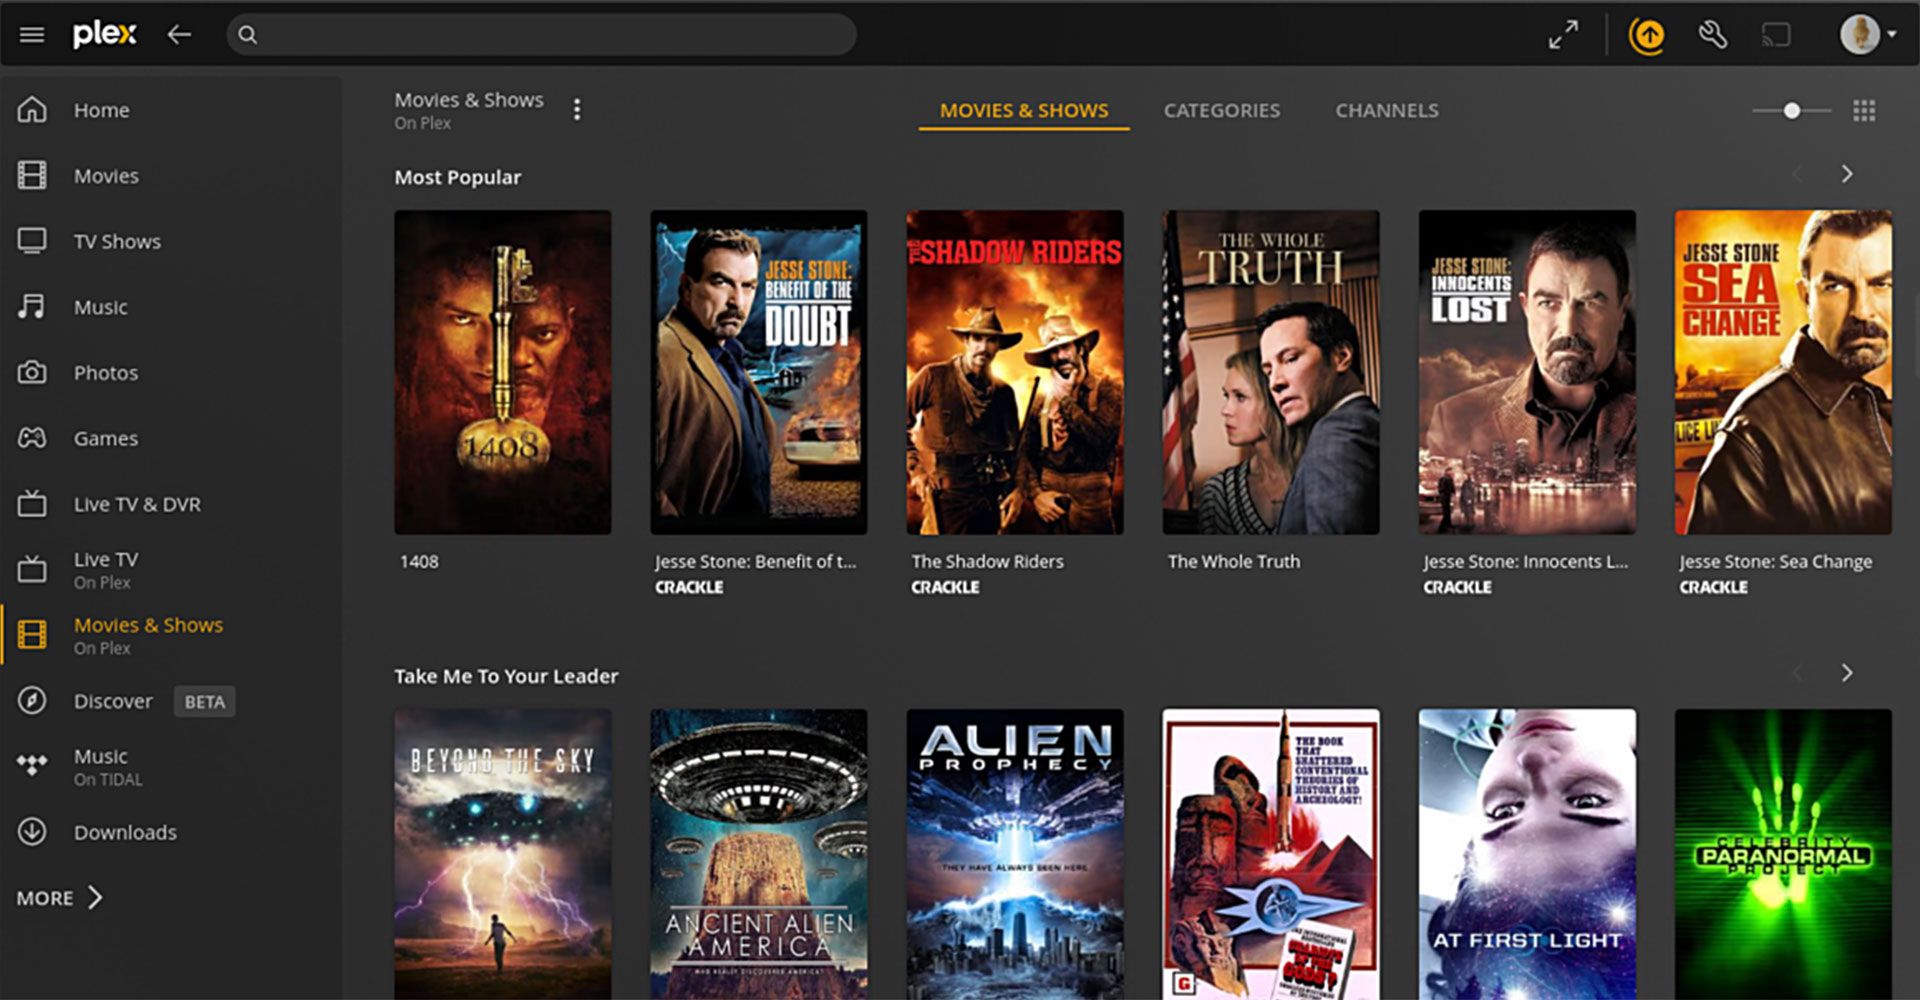Open Jesse Stone: Innocents Lost poster
1920x1000 pixels.
tap(1527, 372)
